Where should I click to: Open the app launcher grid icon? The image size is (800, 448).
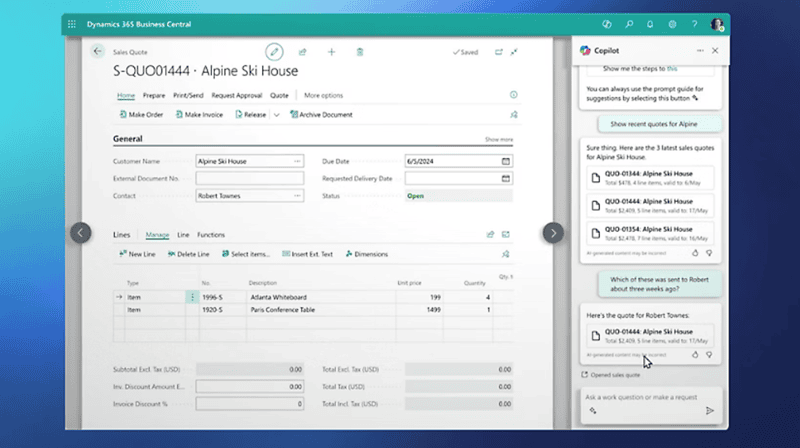click(72, 24)
